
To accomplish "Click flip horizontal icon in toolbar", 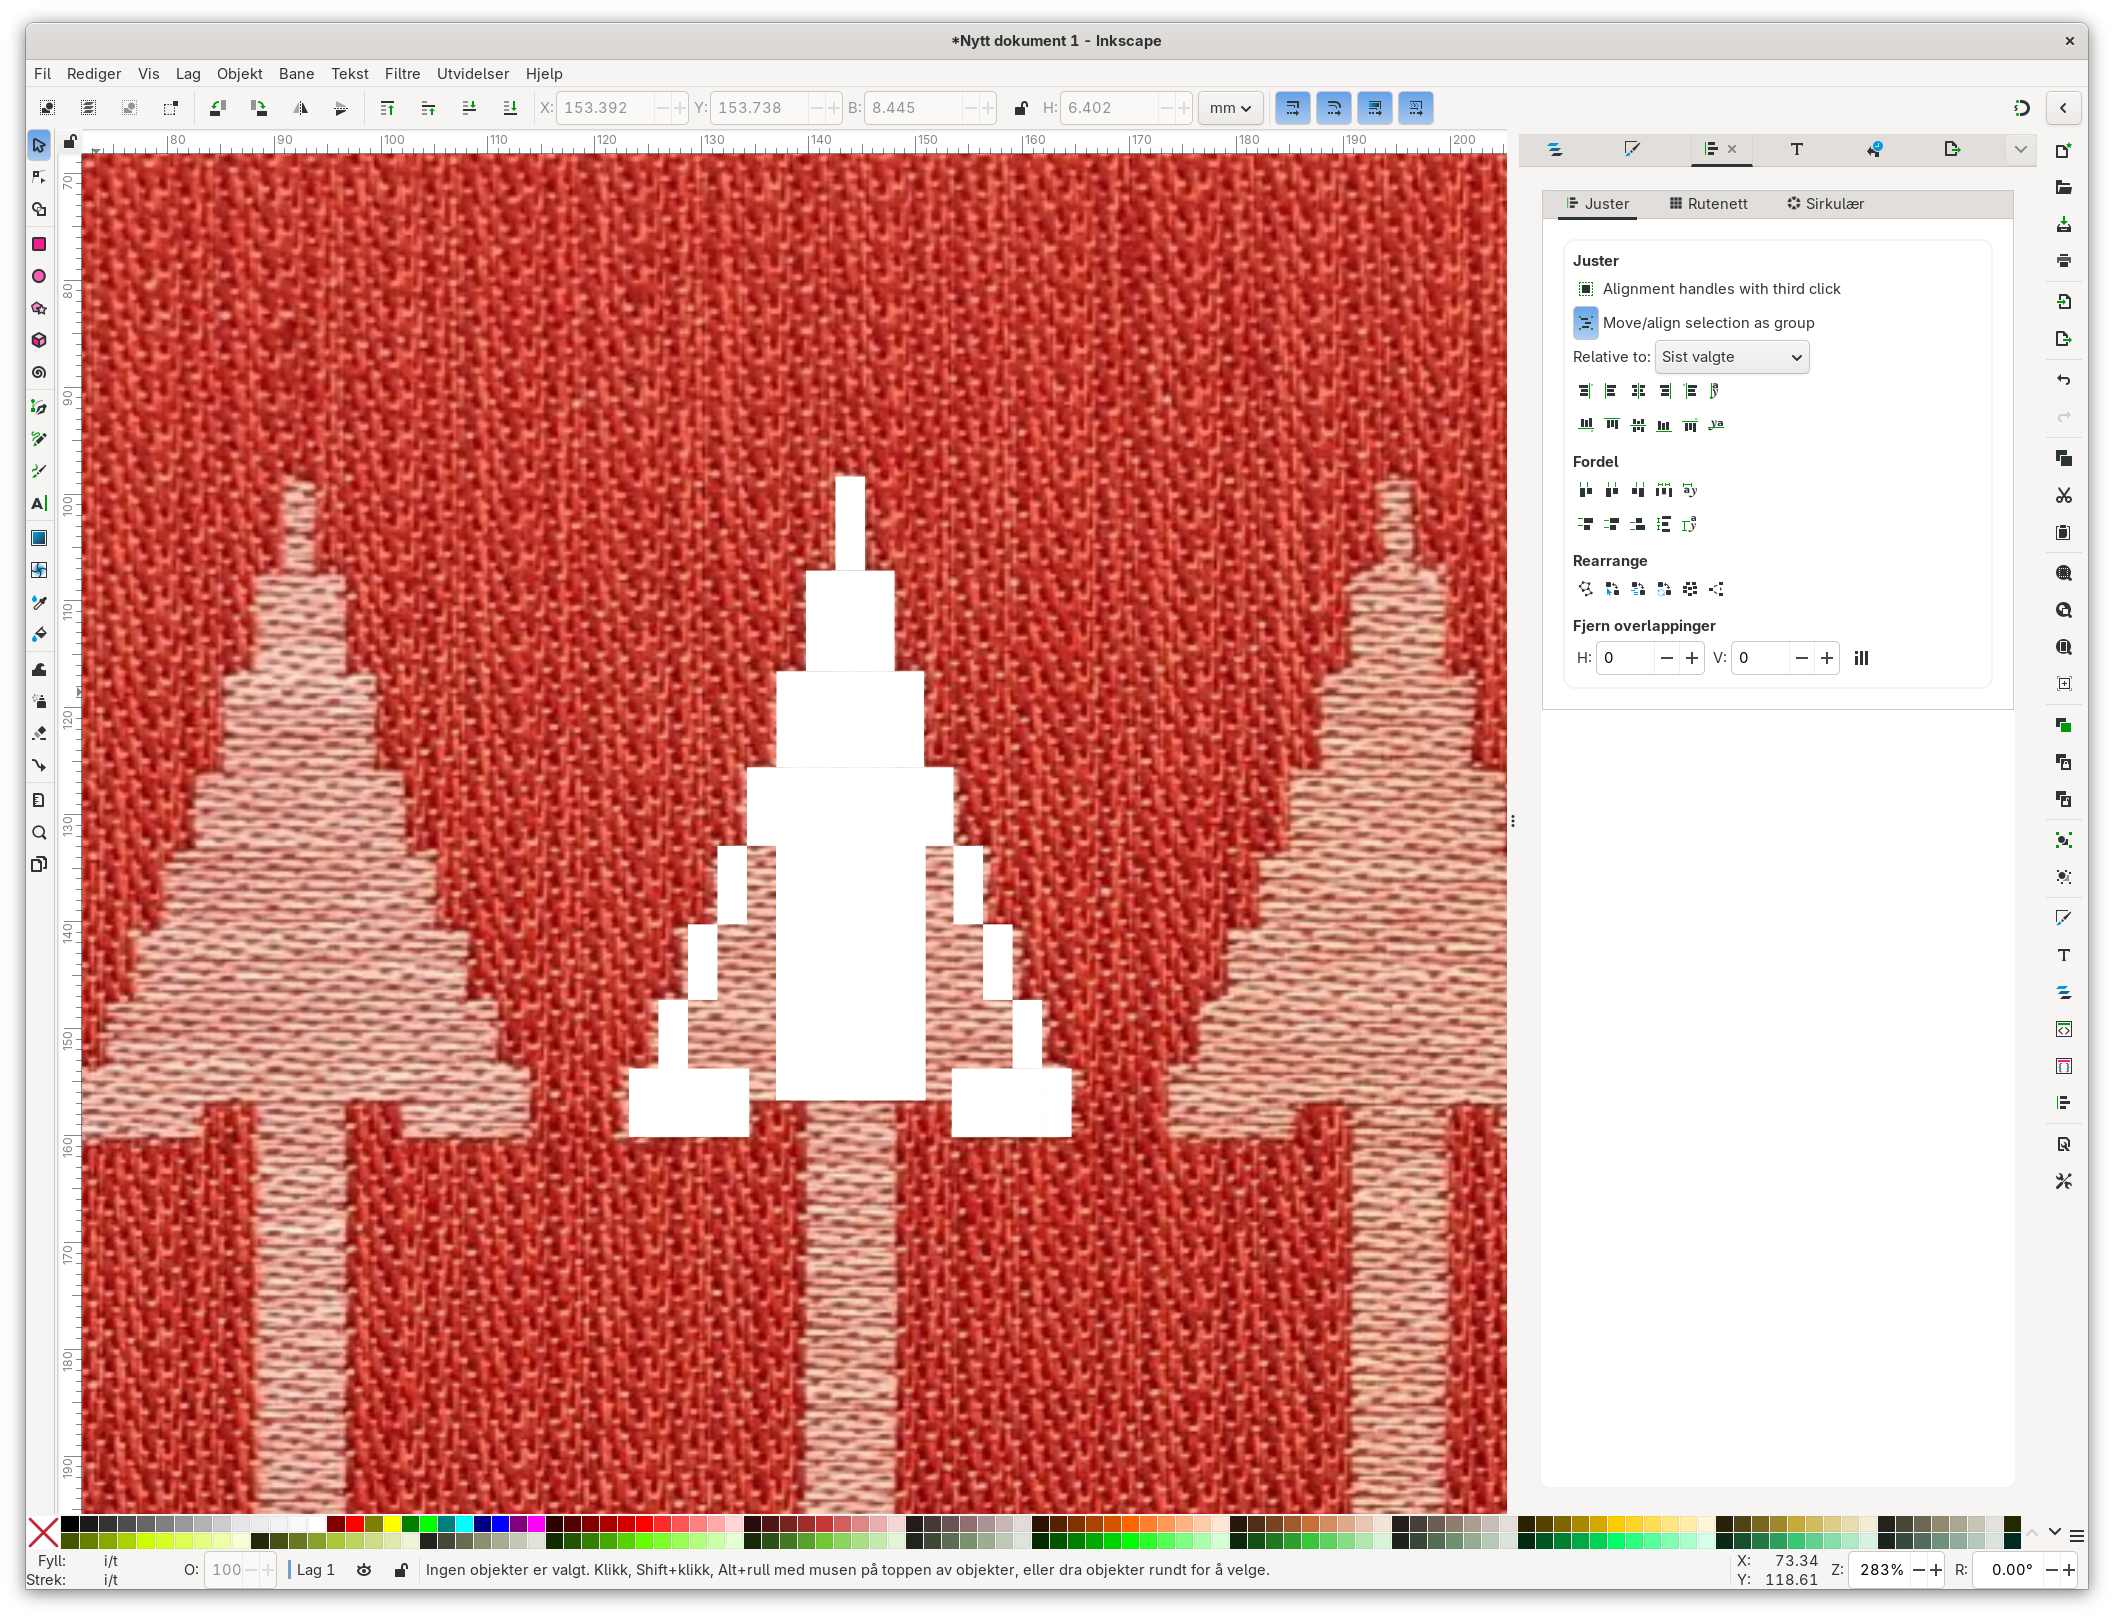I will 300,108.
